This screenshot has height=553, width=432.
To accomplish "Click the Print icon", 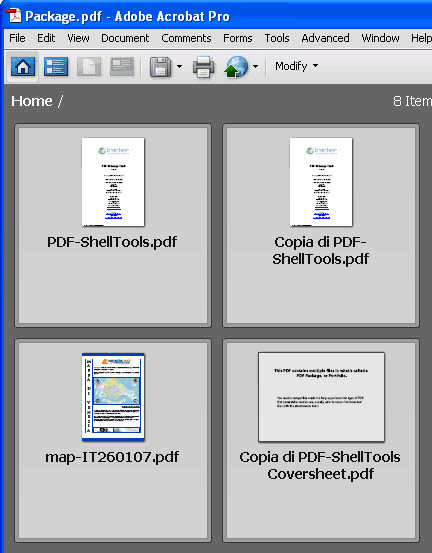I will 203,67.
